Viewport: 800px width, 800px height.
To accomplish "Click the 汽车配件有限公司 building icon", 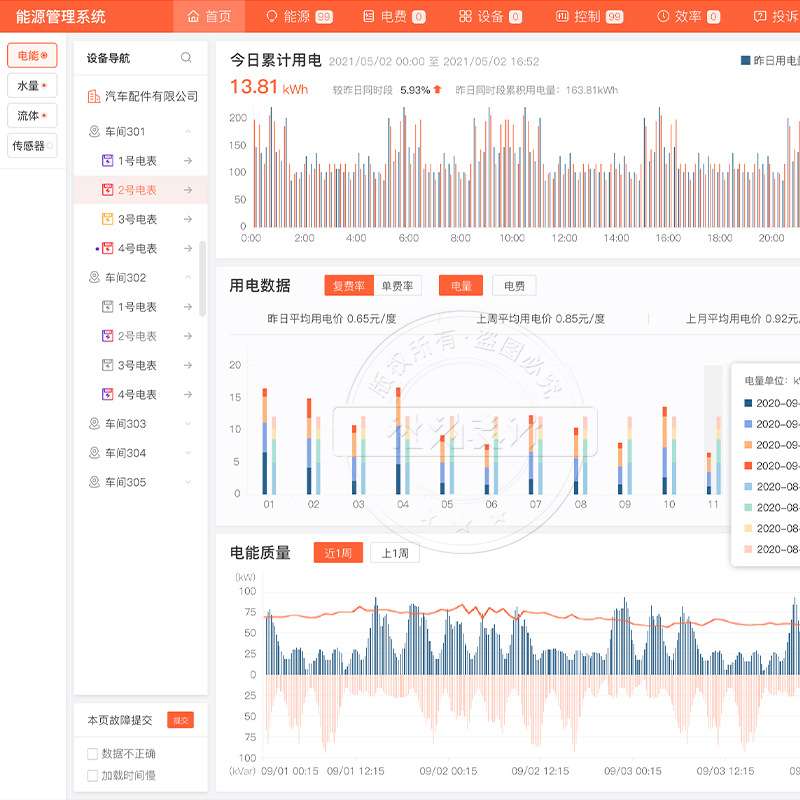I will click(x=94, y=96).
